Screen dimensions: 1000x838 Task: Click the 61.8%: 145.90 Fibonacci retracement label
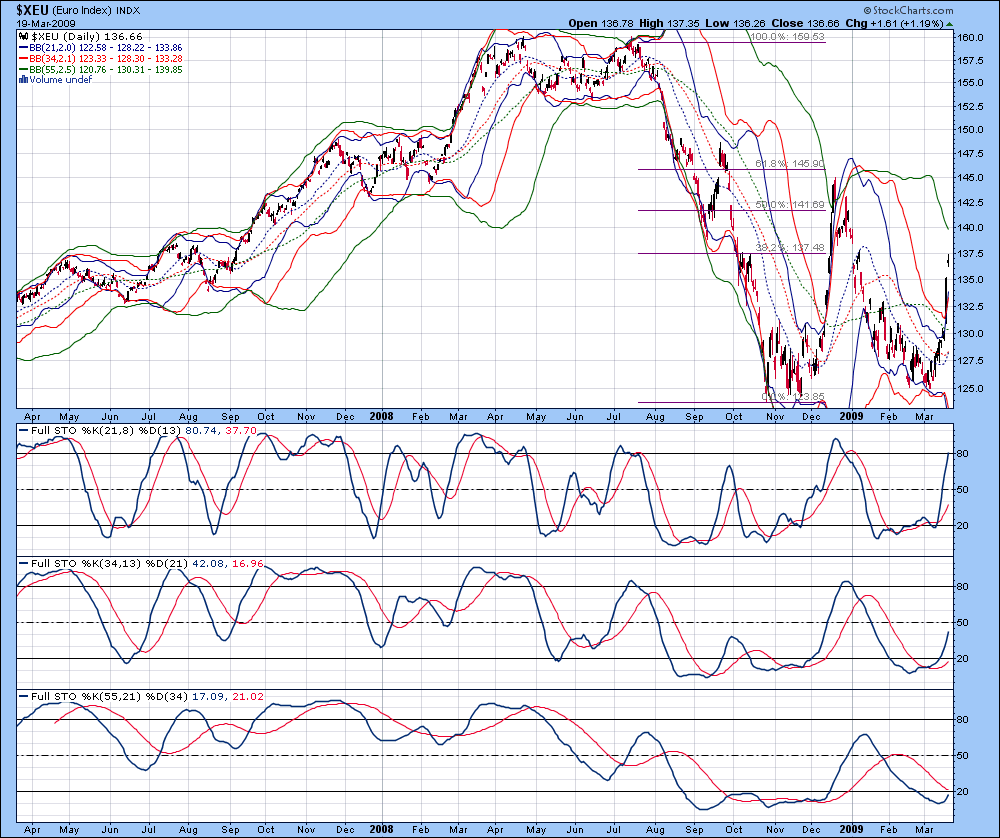790,164
